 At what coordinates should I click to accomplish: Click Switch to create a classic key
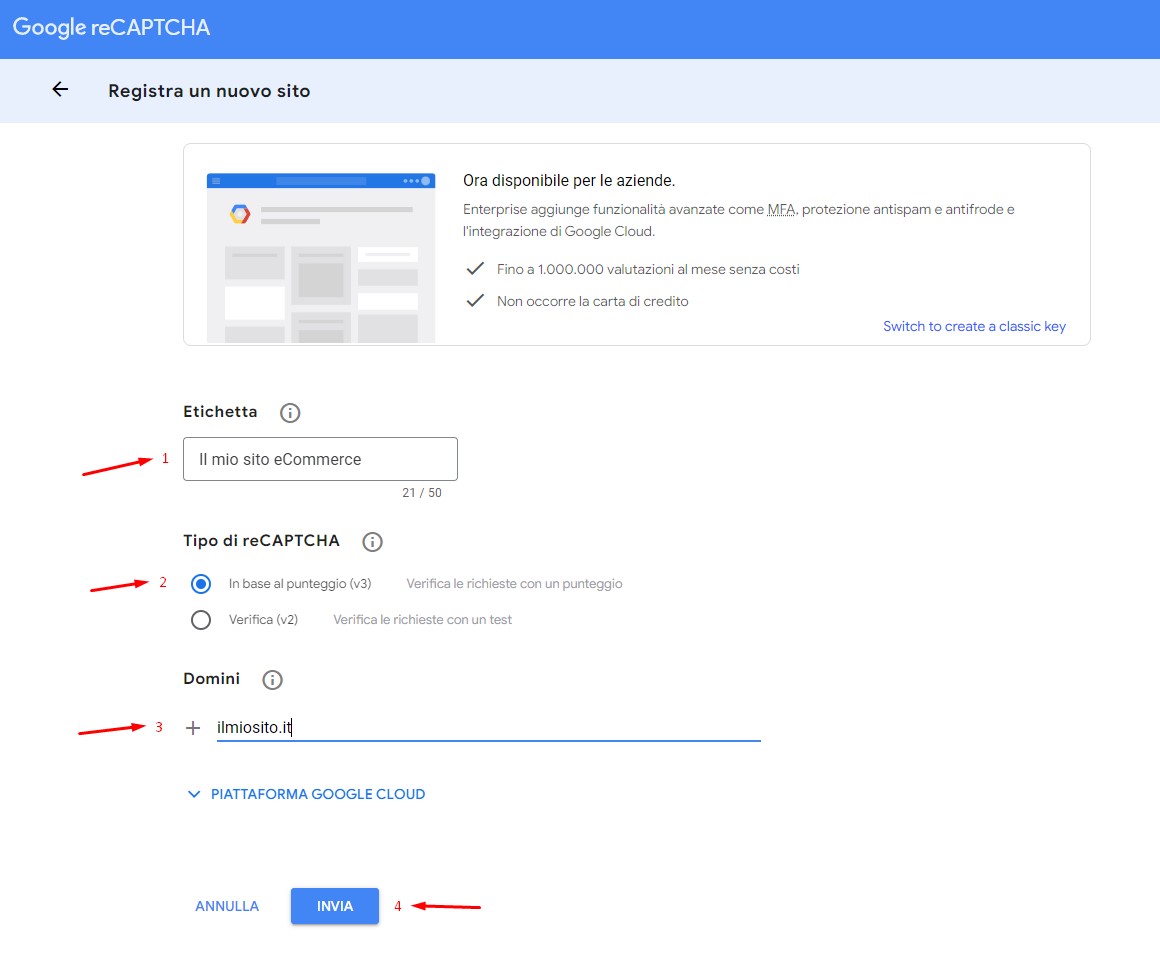[974, 326]
